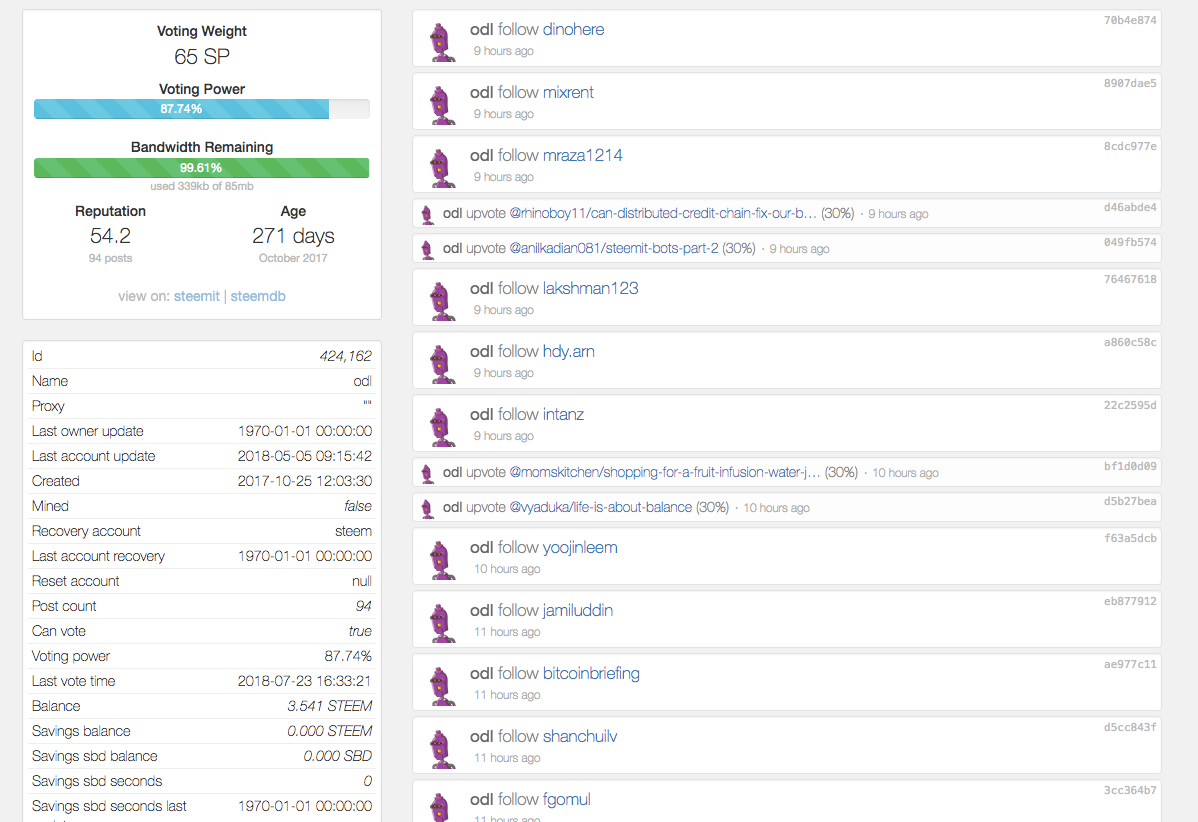Open rhinoboy11 can-distributed-credit-chain post link

662,213
